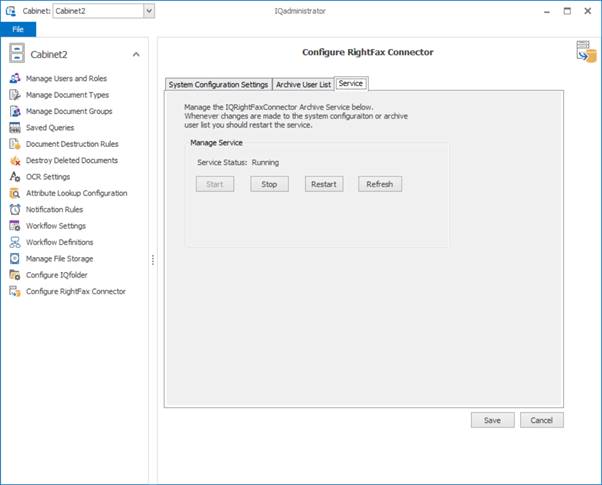Viewport: 602px width, 485px height.
Task: Save the RightFax Connector configuration
Action: 493,420
